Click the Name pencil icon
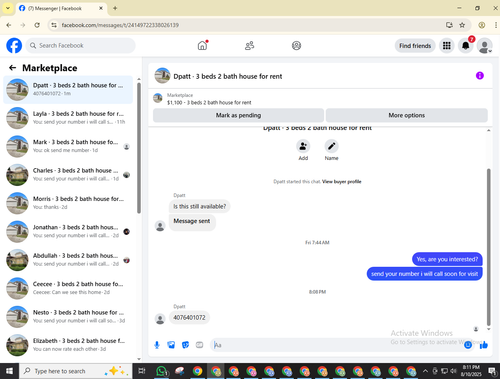This screenshot has width=500, height=379. (331, 146)
